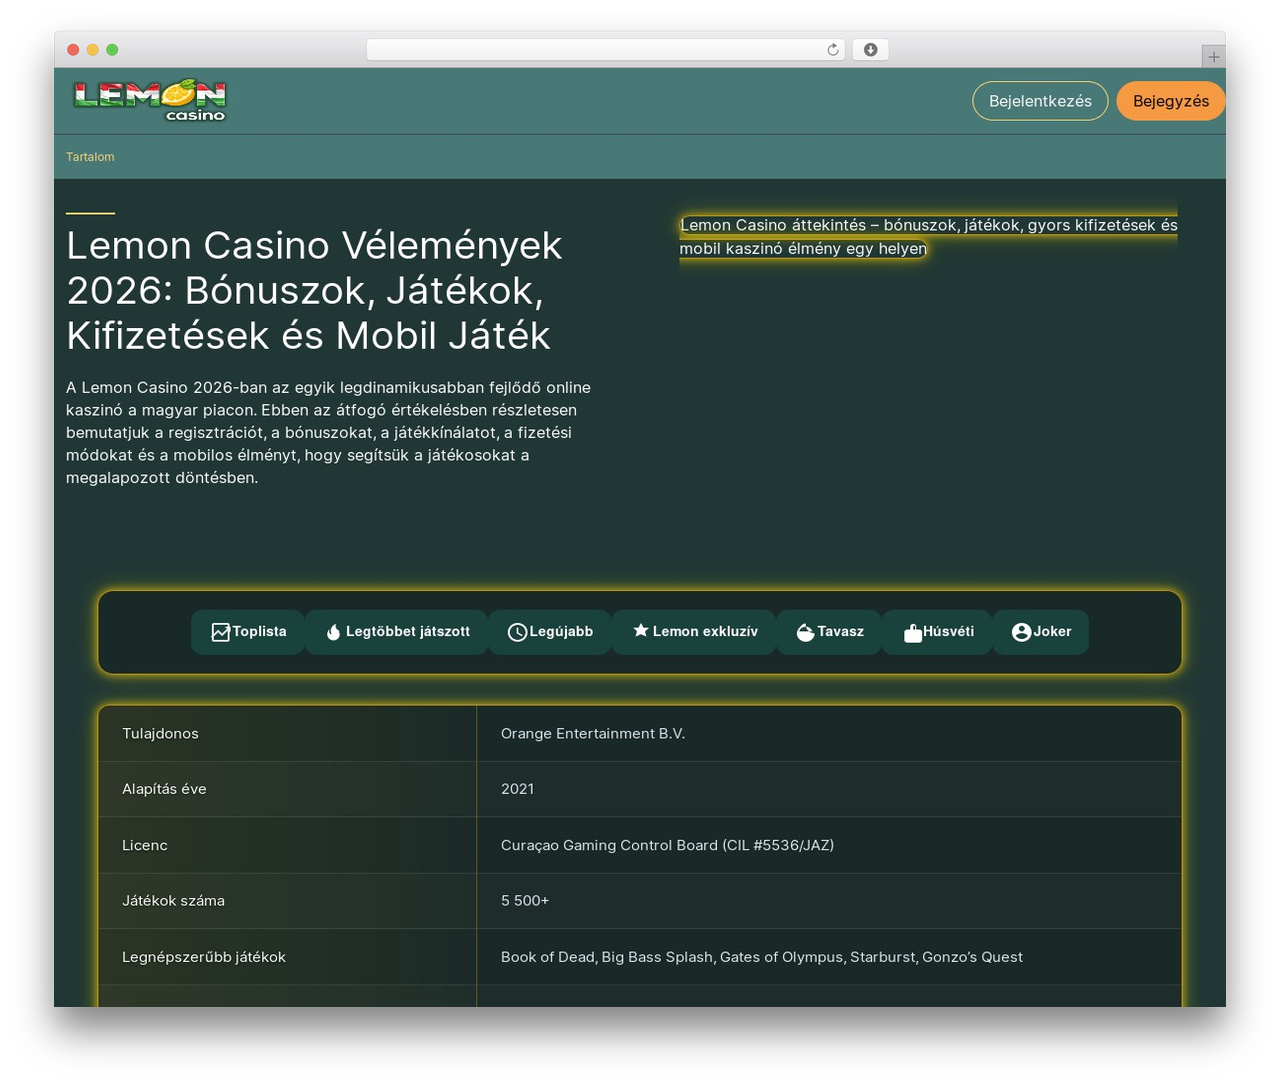Click the intro paragraph starting A Lemon Casino 2026-ban
This screenshot has height=1084, width=1280.
330,432
